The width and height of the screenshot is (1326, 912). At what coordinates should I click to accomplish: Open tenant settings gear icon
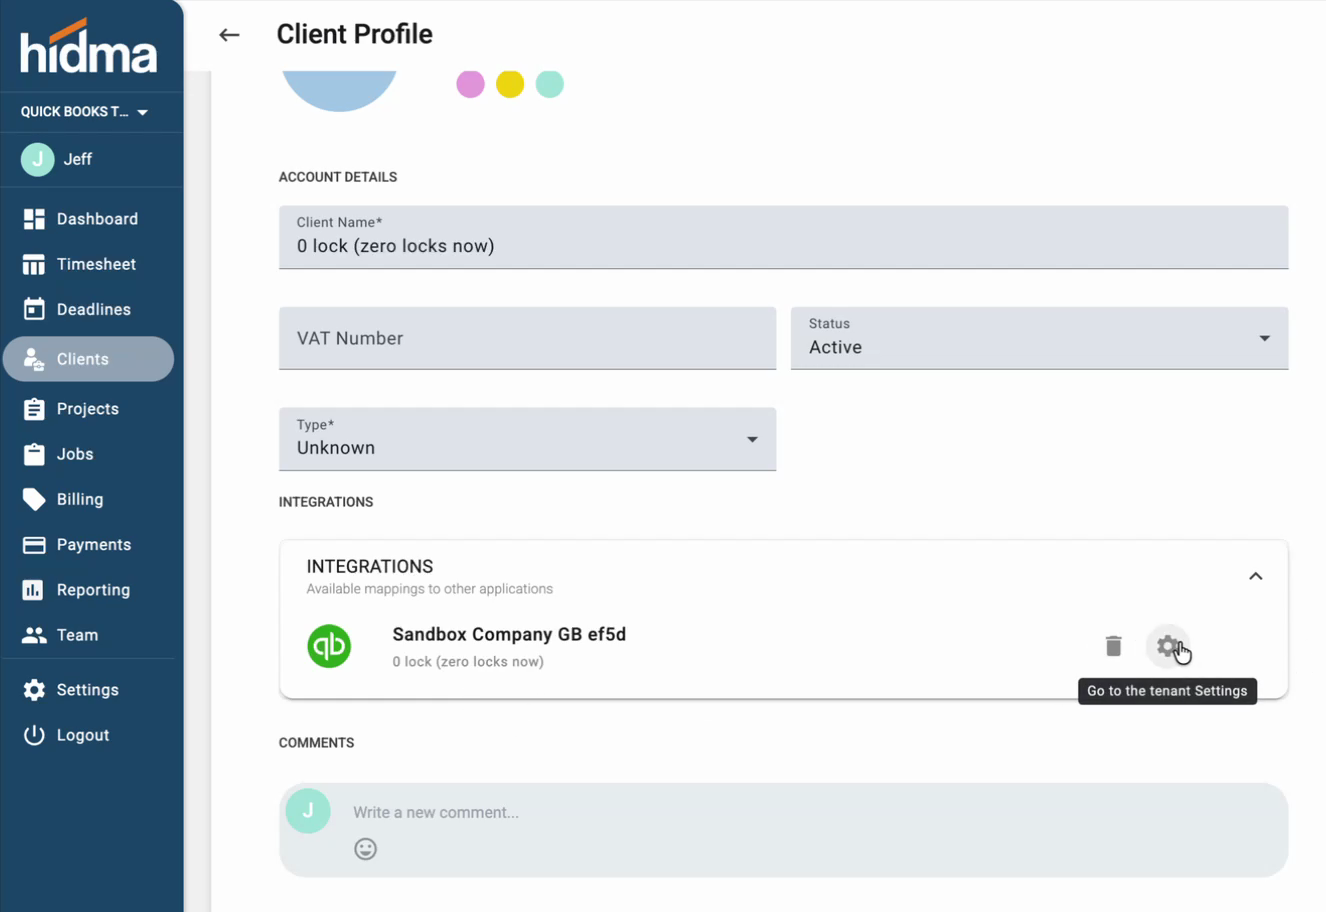coord(1167,646)
